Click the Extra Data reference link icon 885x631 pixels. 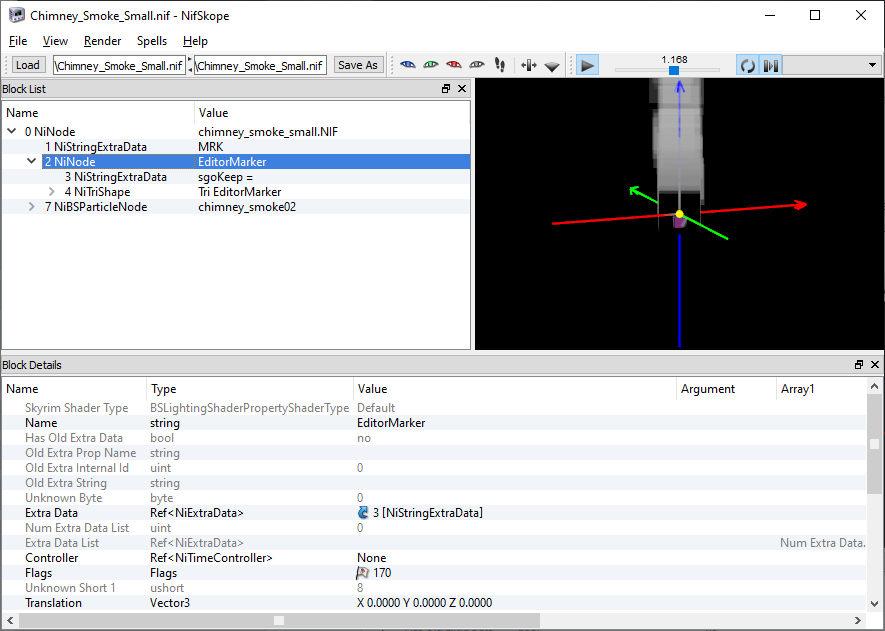[x=363, y=513]
